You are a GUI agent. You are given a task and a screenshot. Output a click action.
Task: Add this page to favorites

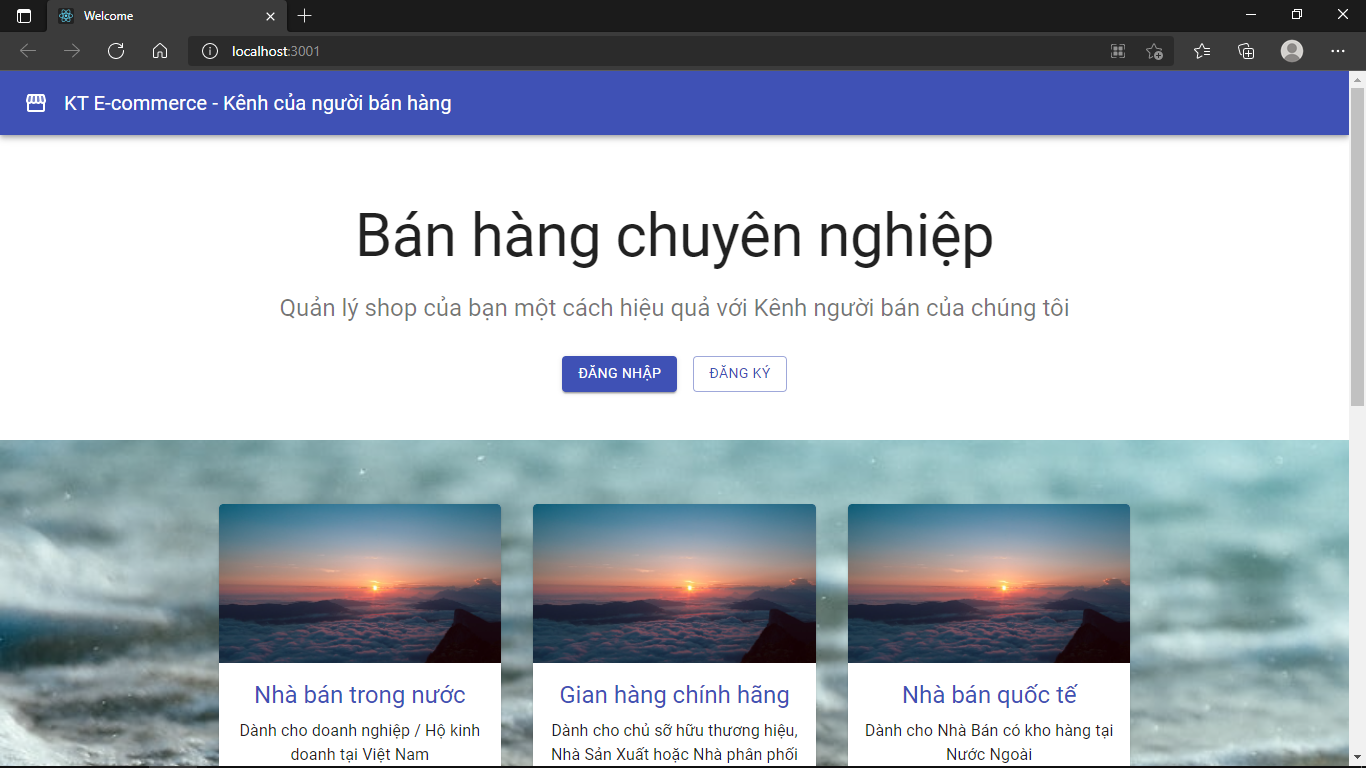(1154, 51)
